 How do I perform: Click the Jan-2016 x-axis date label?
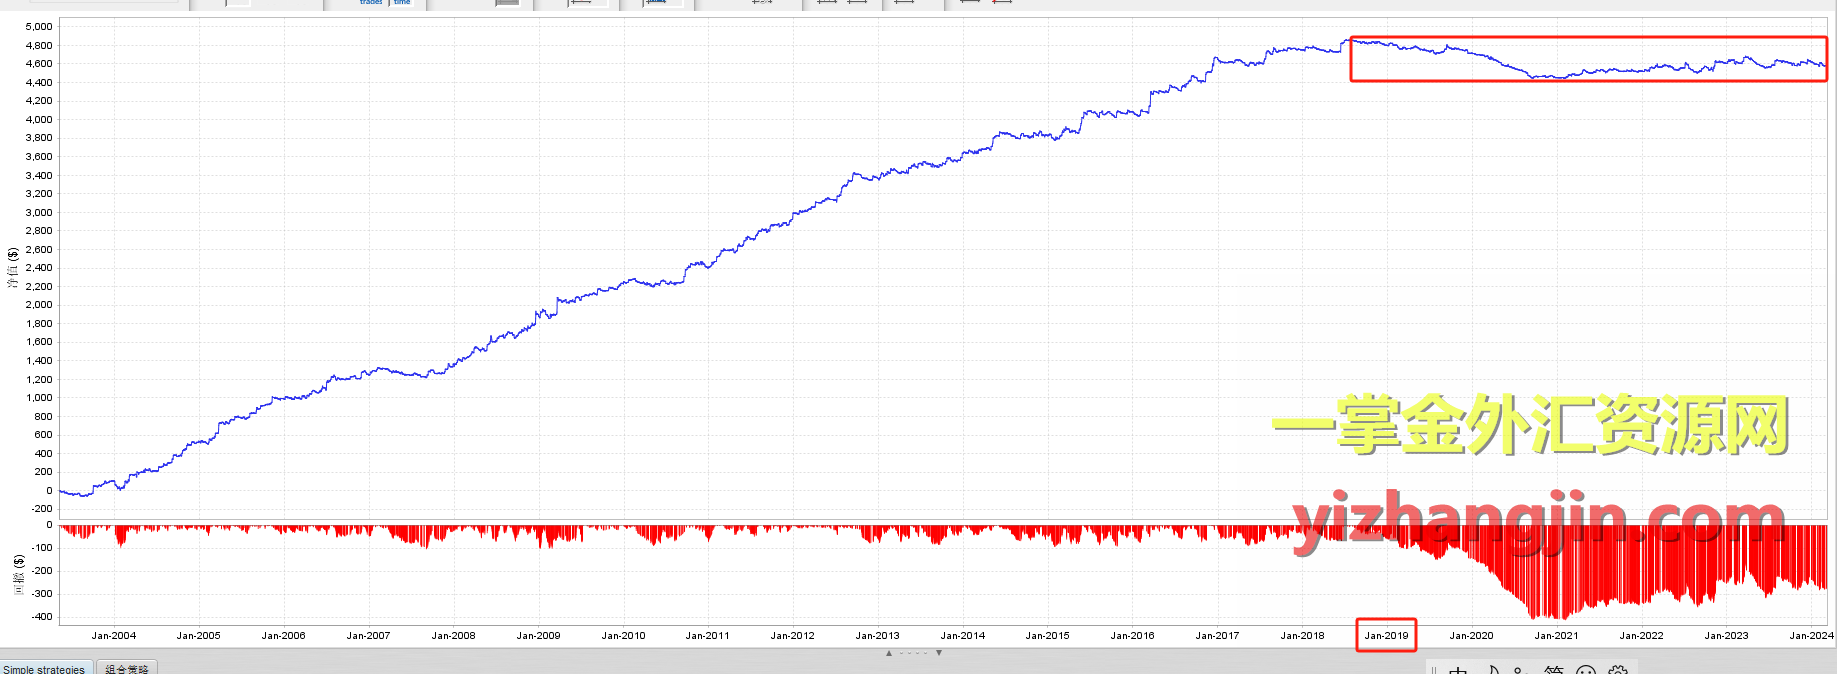1133,636
